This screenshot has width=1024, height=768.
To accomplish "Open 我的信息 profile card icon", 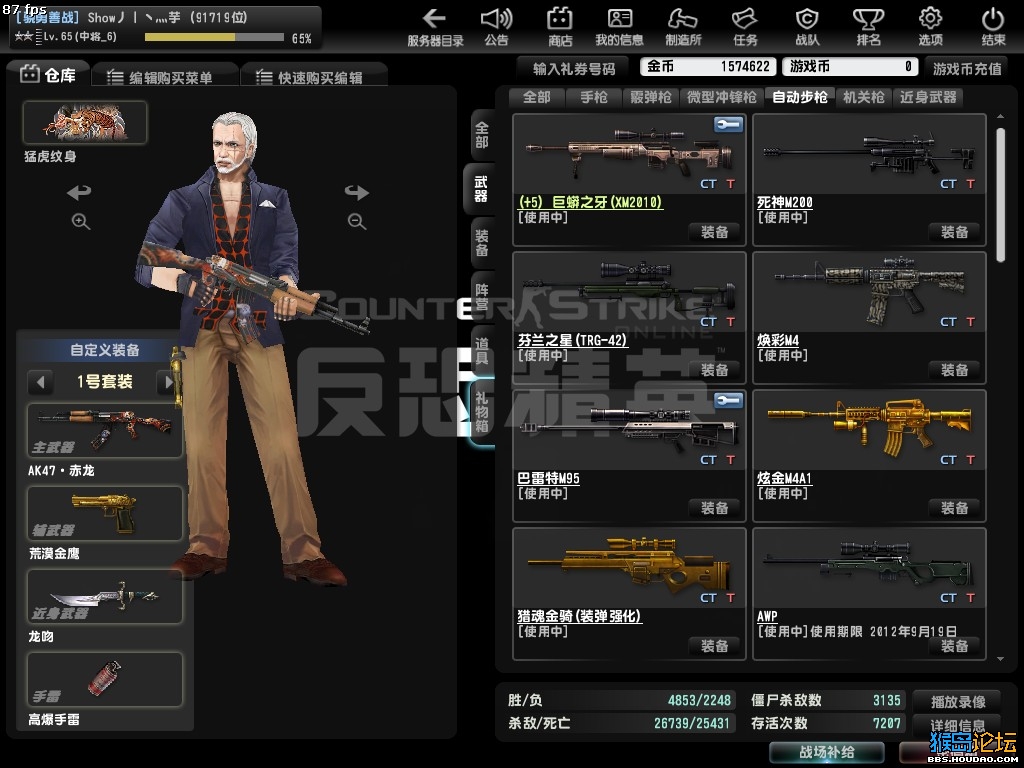I will pyautogui.click(x=619, y=18).
